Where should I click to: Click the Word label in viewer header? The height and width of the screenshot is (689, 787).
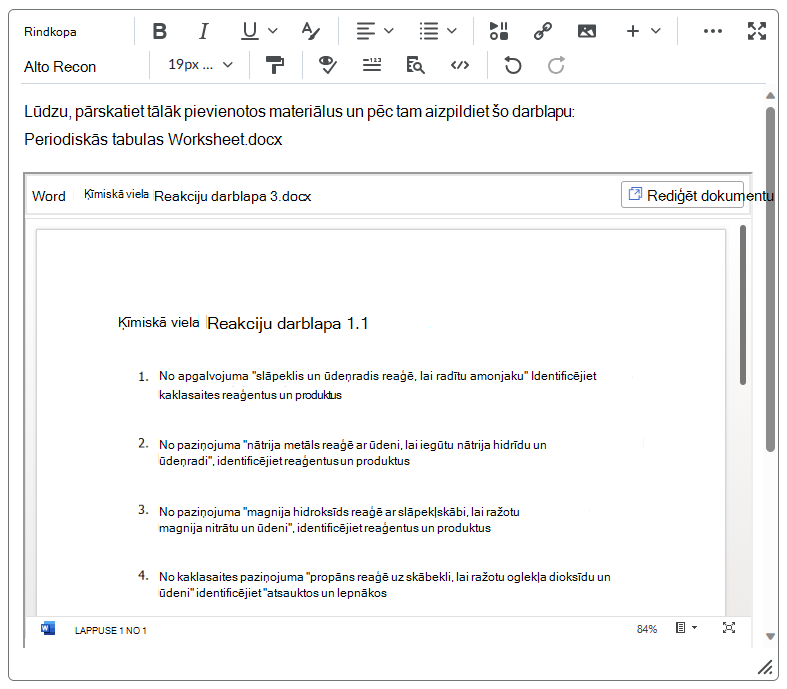tap(49, 196)
